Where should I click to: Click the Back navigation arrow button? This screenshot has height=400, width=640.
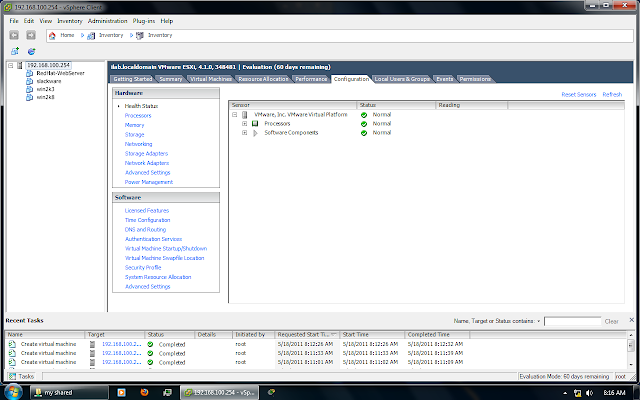click(14, 35)
